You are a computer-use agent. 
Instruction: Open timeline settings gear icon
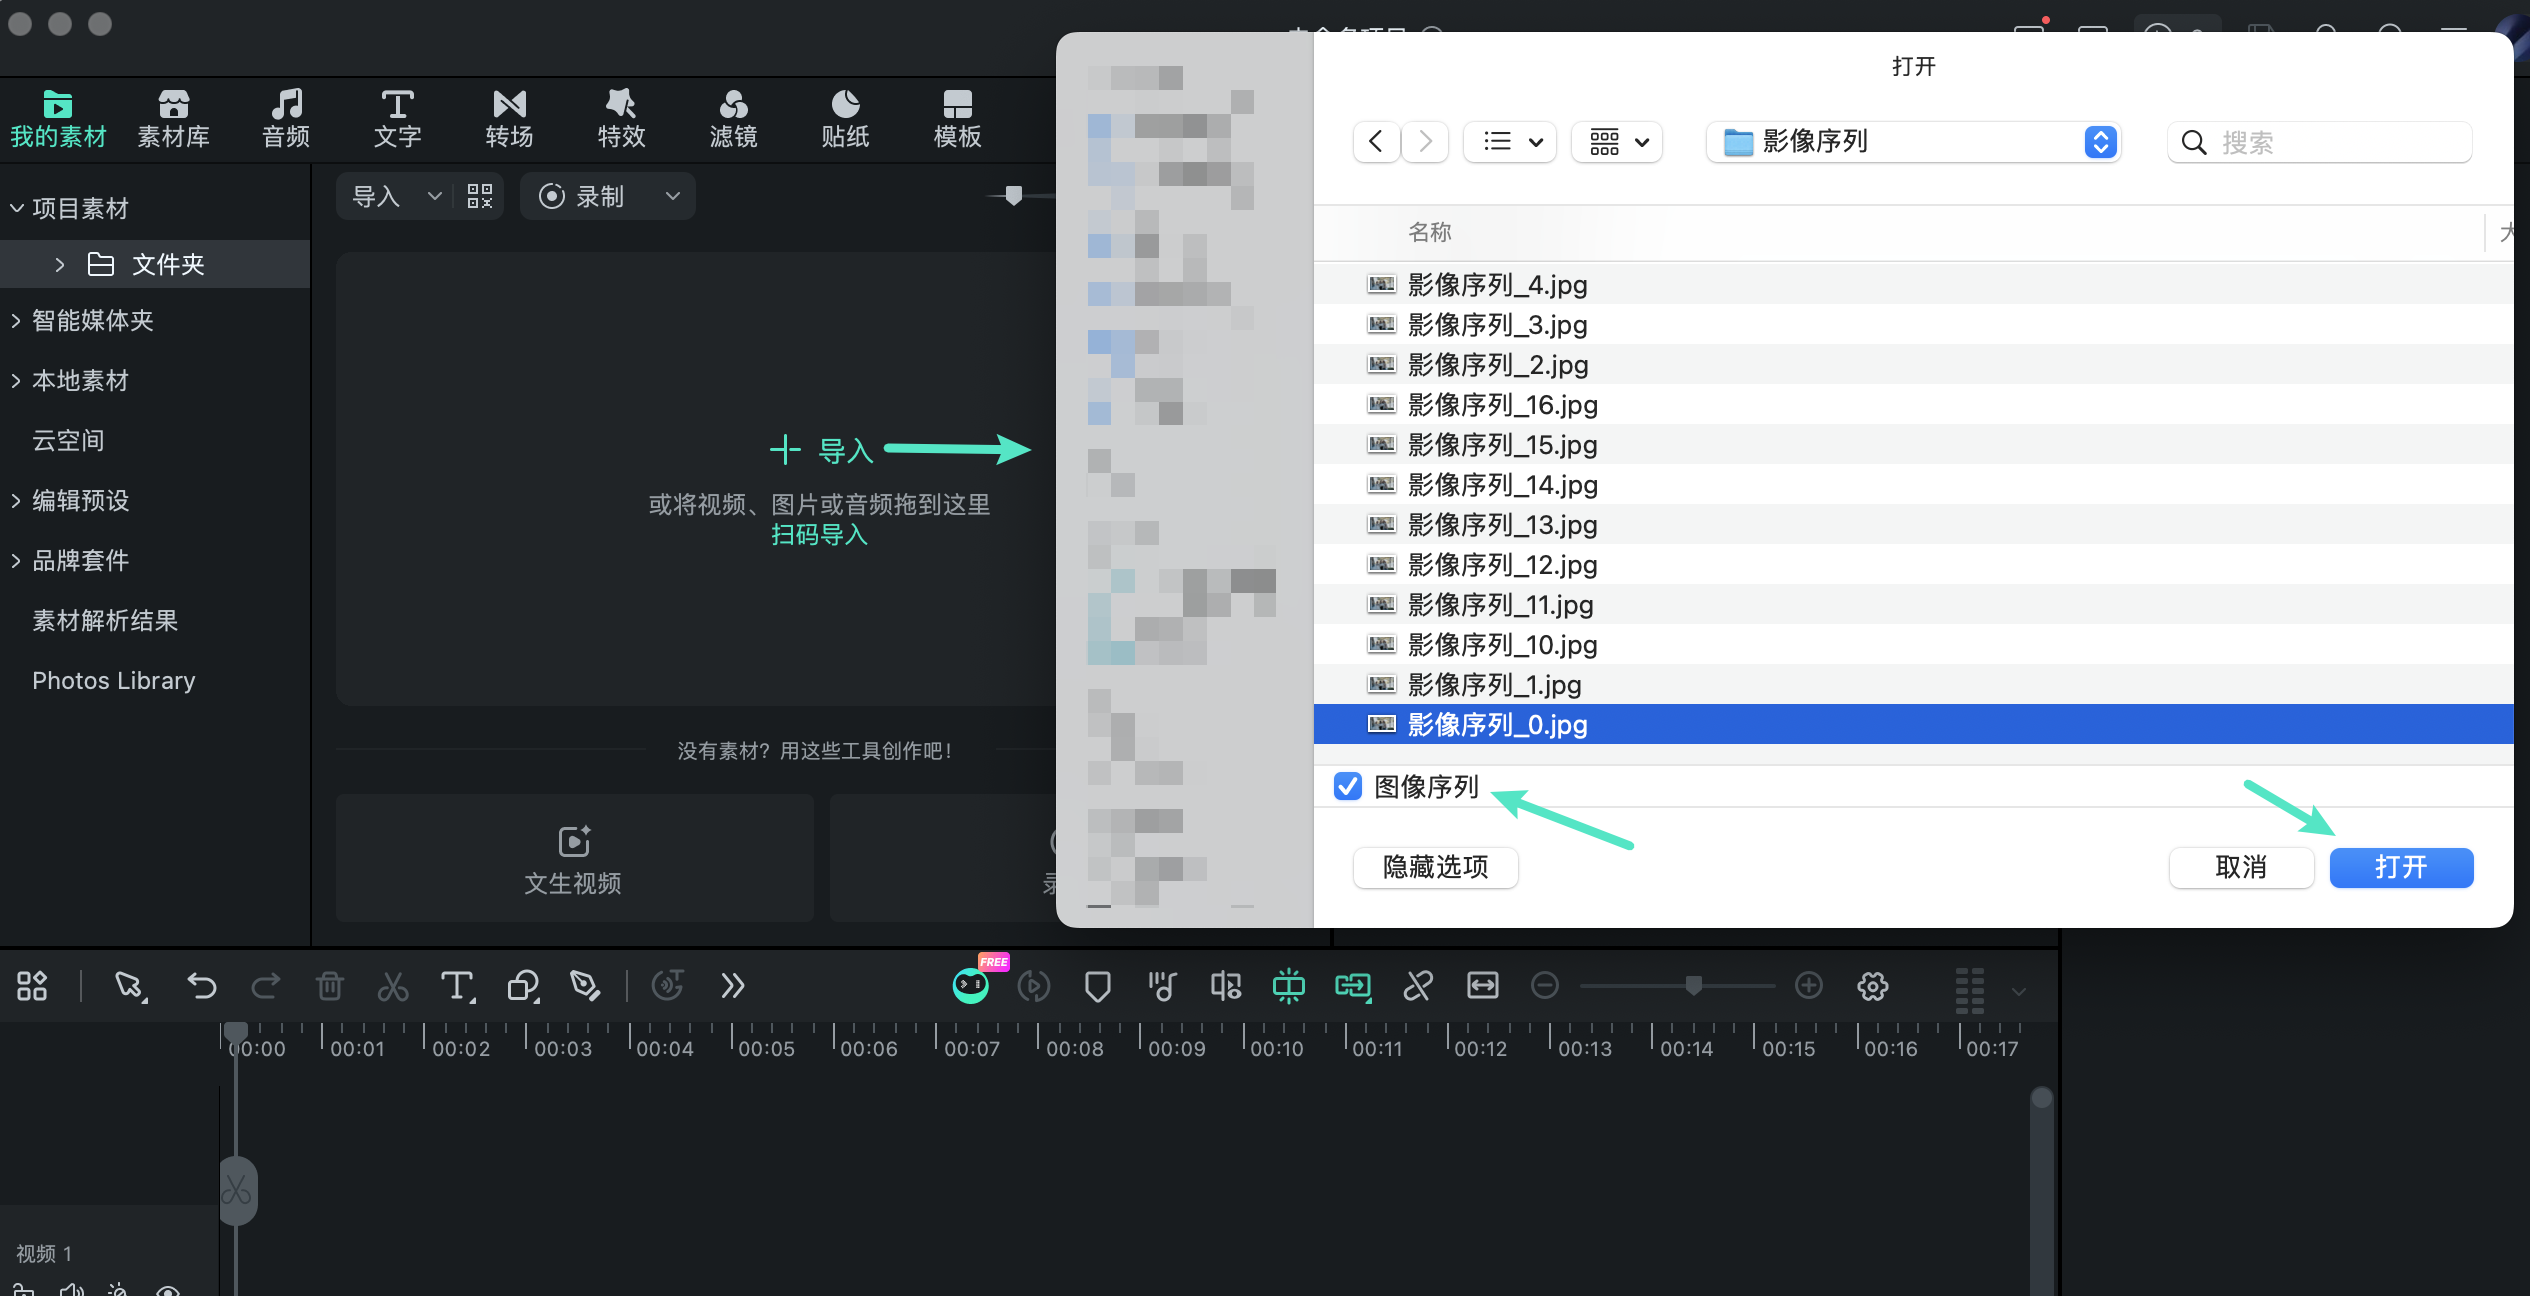click(1873, 987)
